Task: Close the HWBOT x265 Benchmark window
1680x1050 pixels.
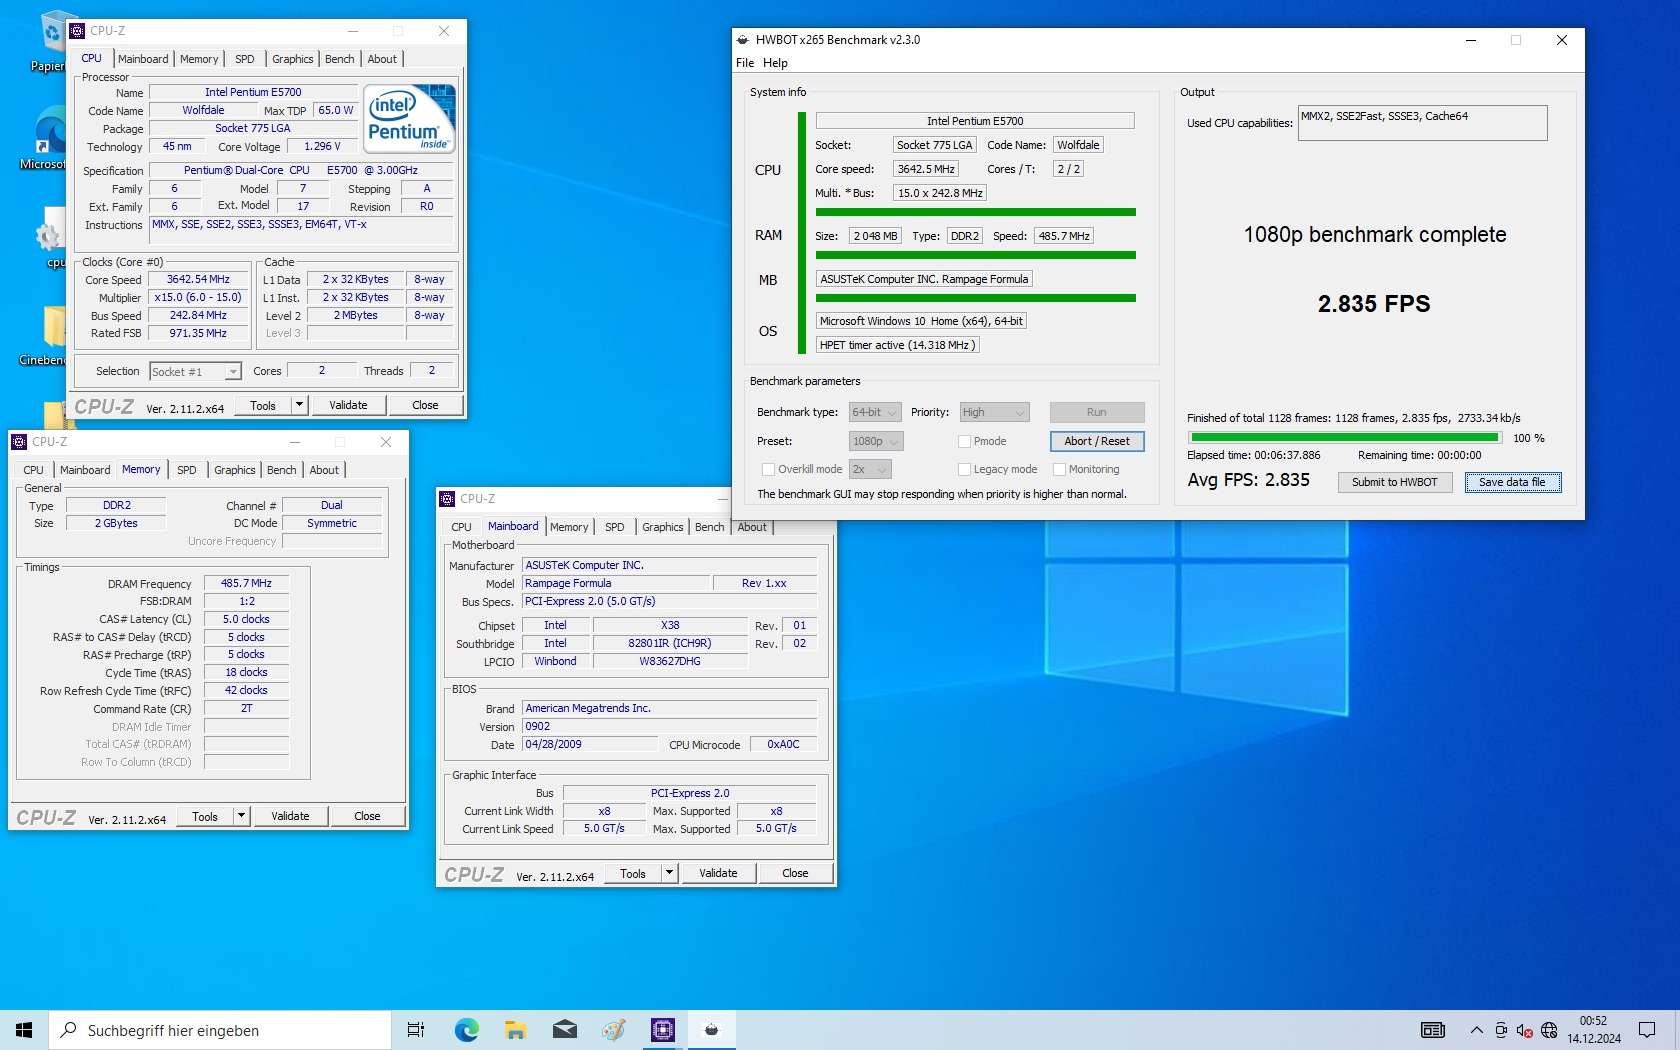Action: tap(1562, 40)
